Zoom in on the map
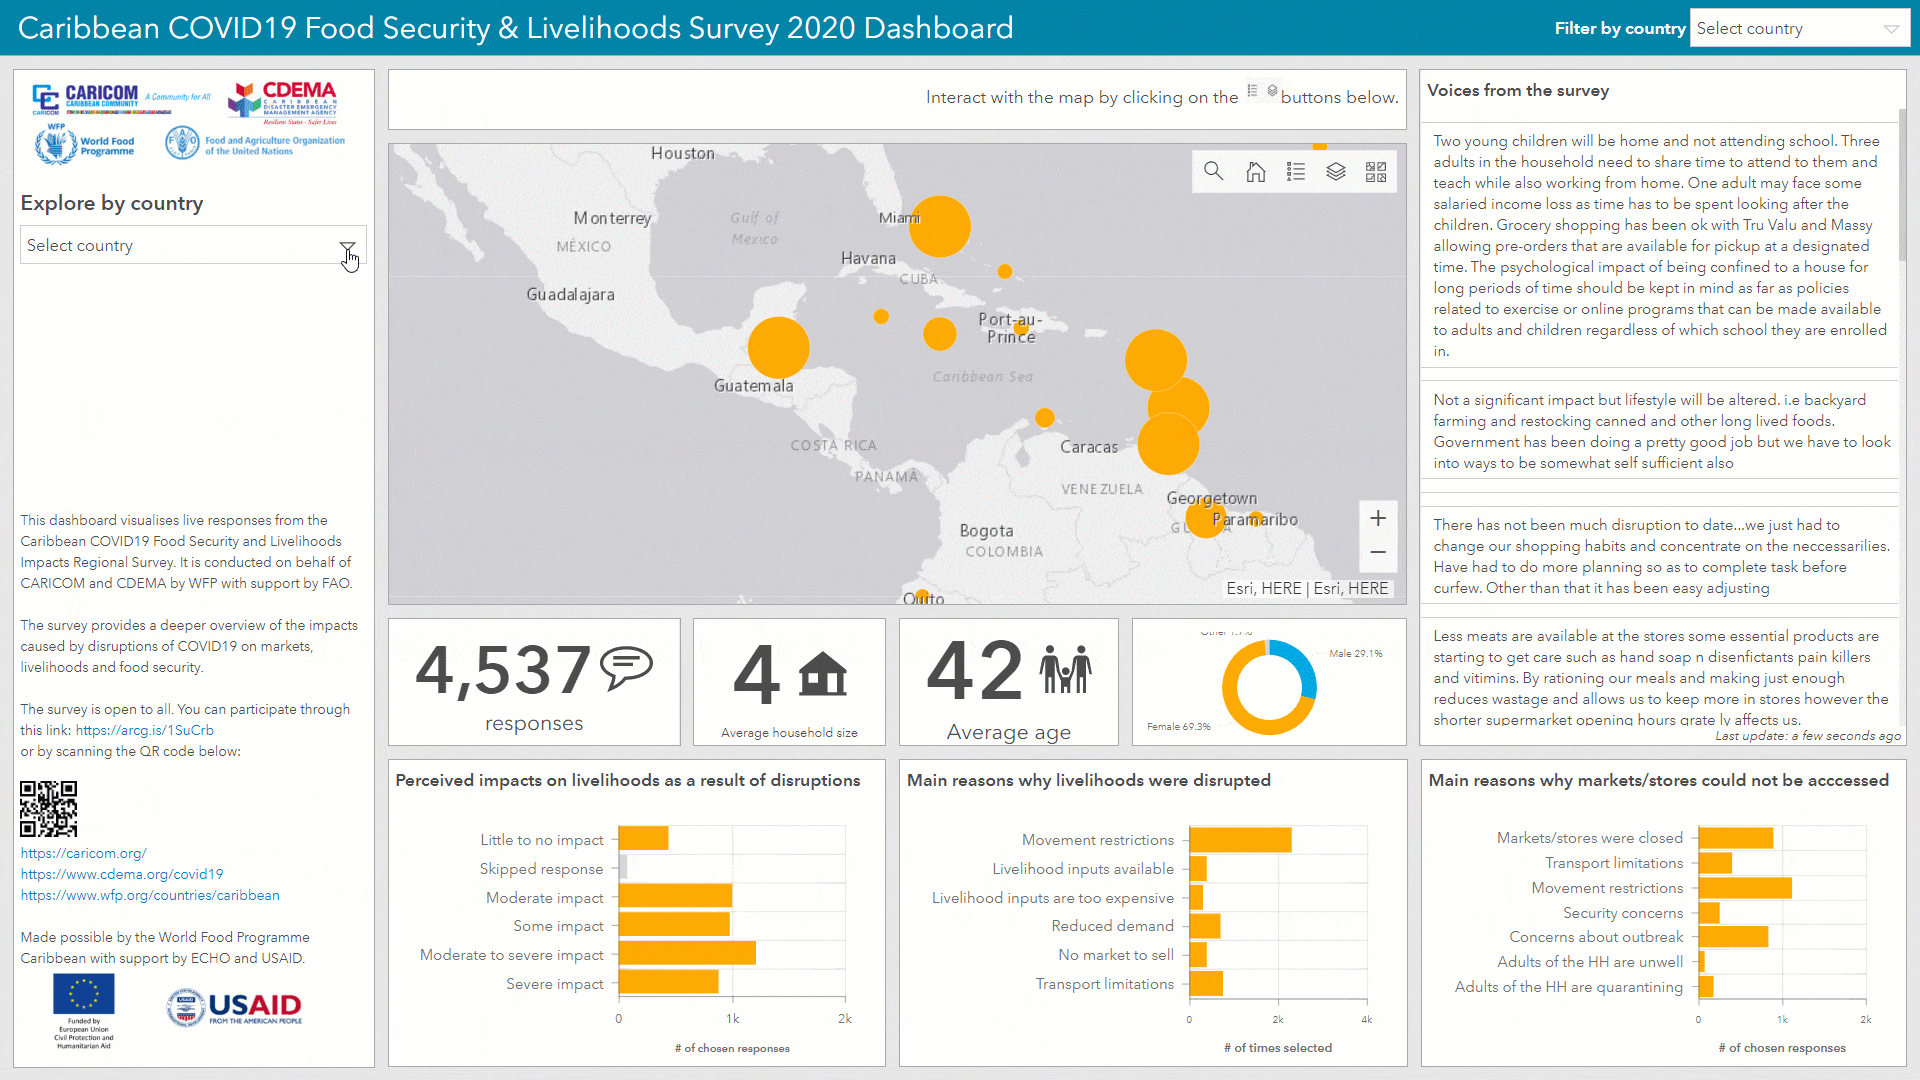 (1377, 518)
